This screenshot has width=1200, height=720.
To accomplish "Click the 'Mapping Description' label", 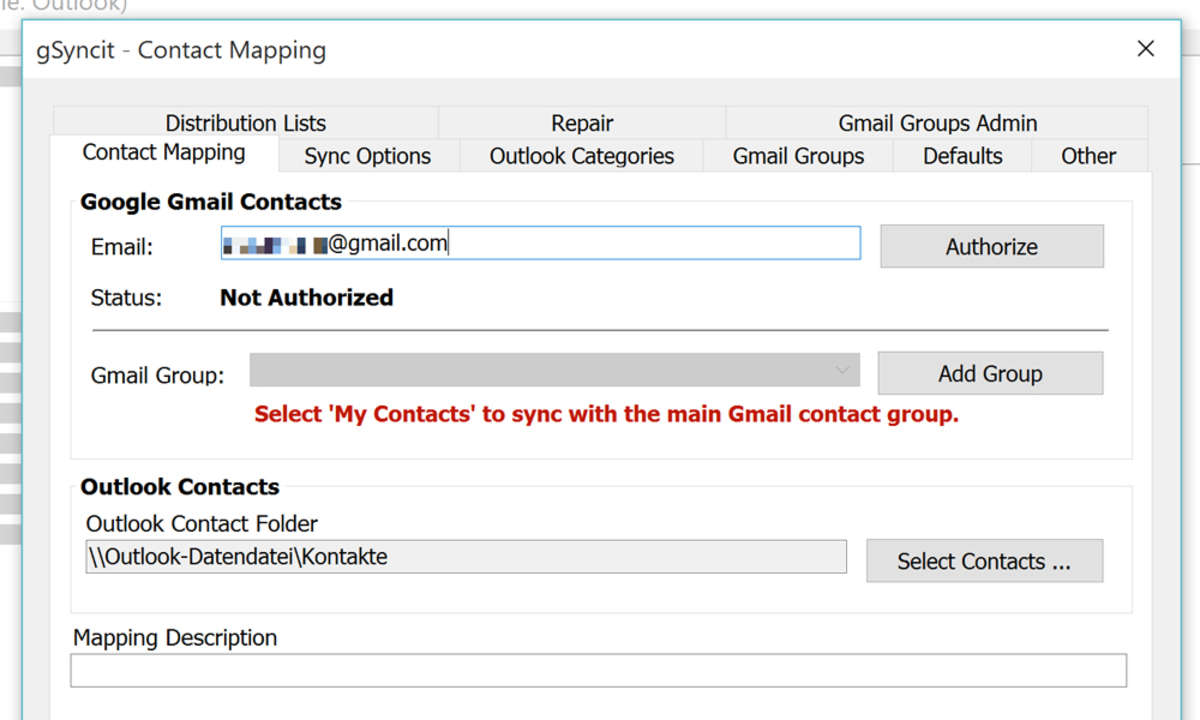I will point(175,638).
